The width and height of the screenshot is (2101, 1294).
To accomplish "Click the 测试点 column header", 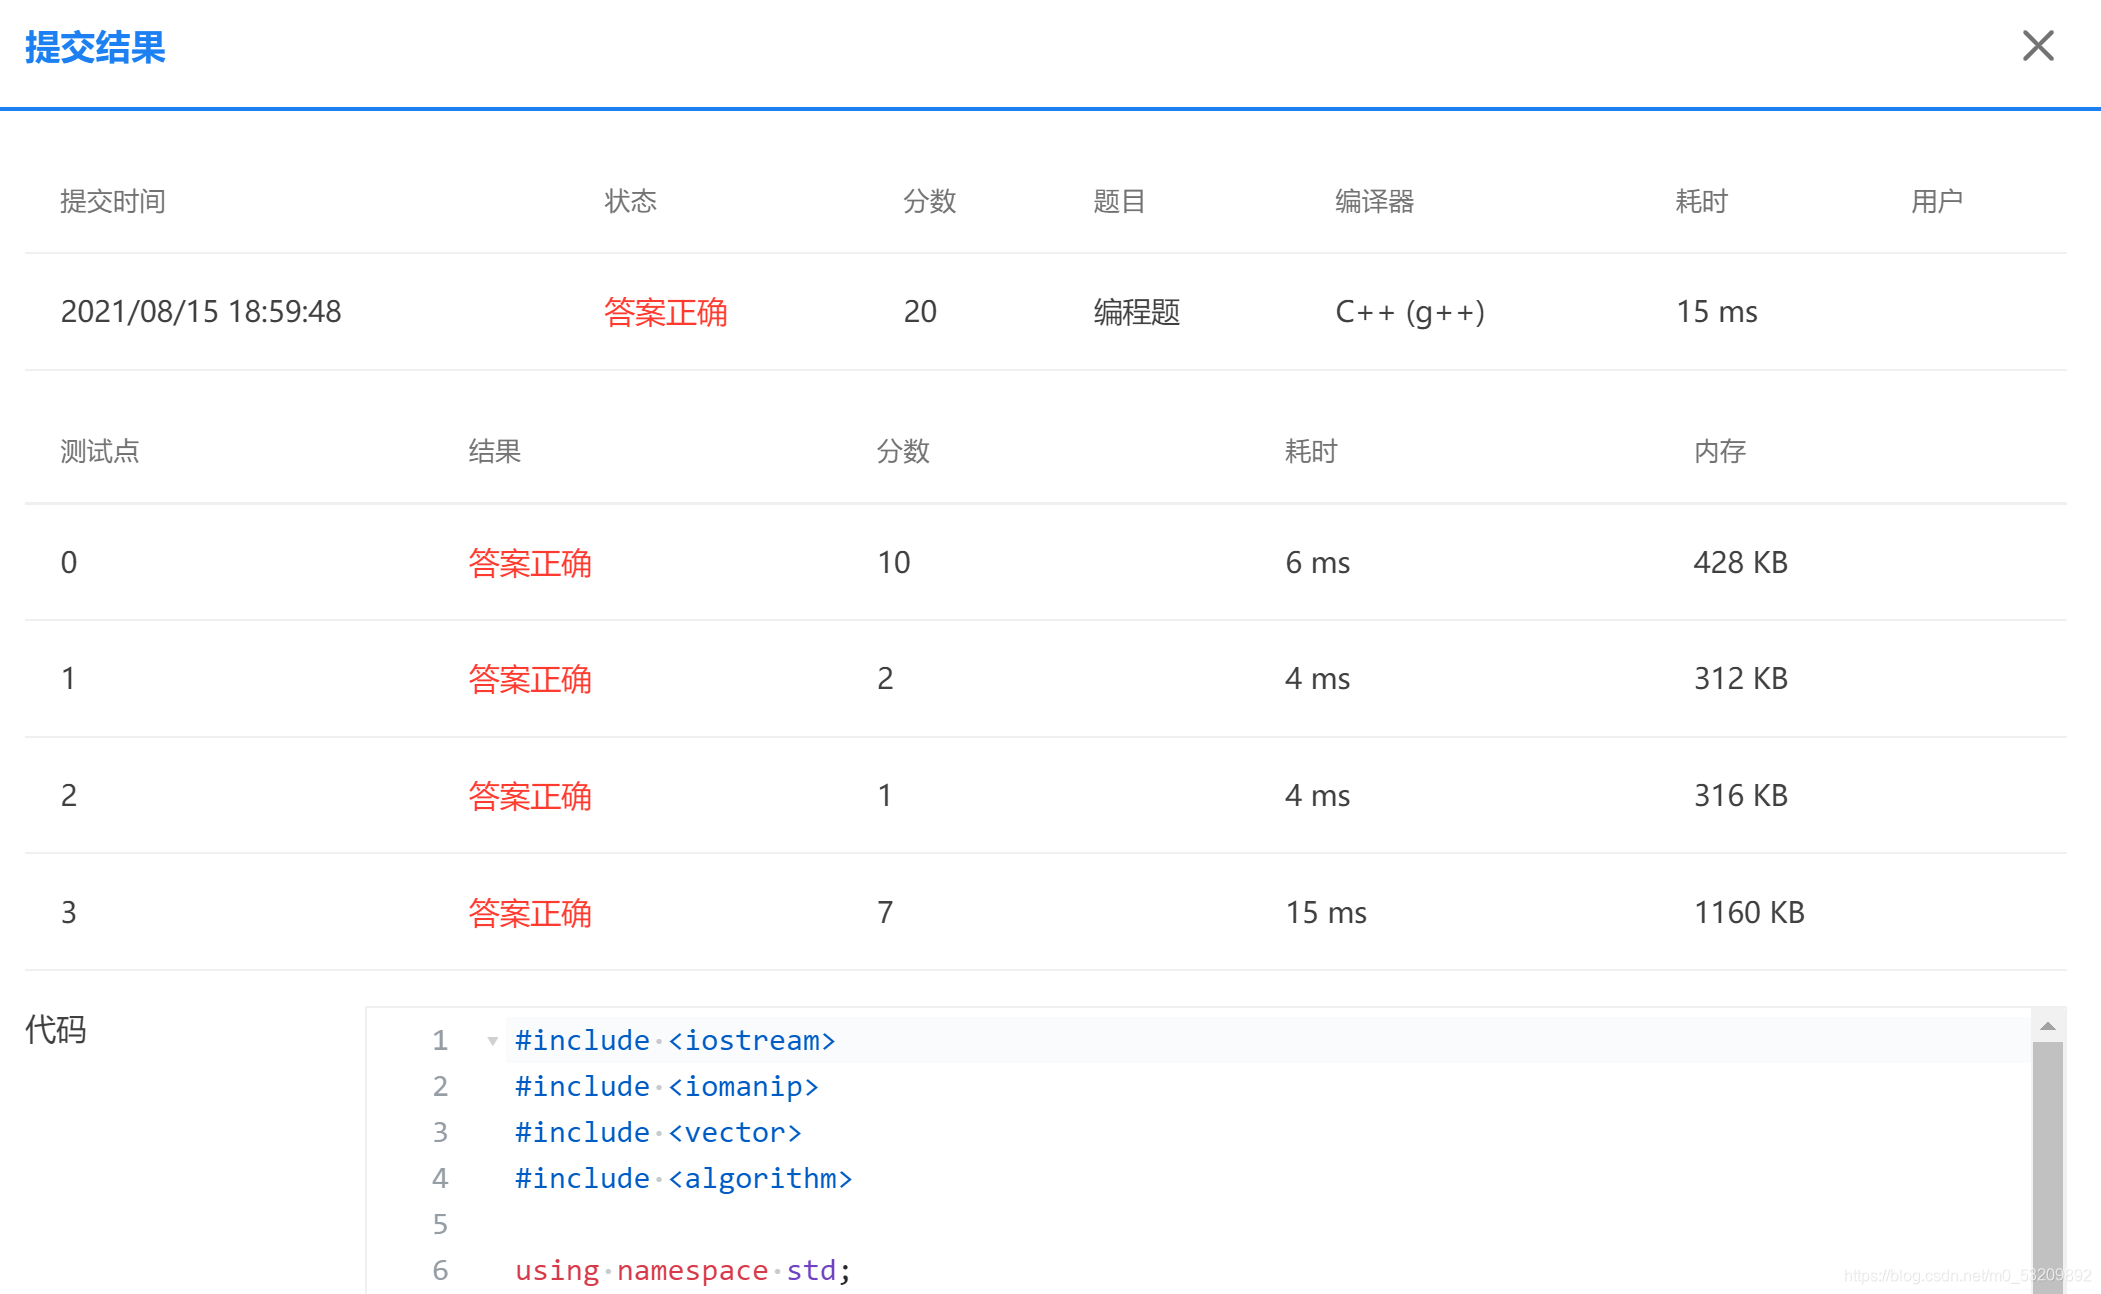I will click(100, 452).
